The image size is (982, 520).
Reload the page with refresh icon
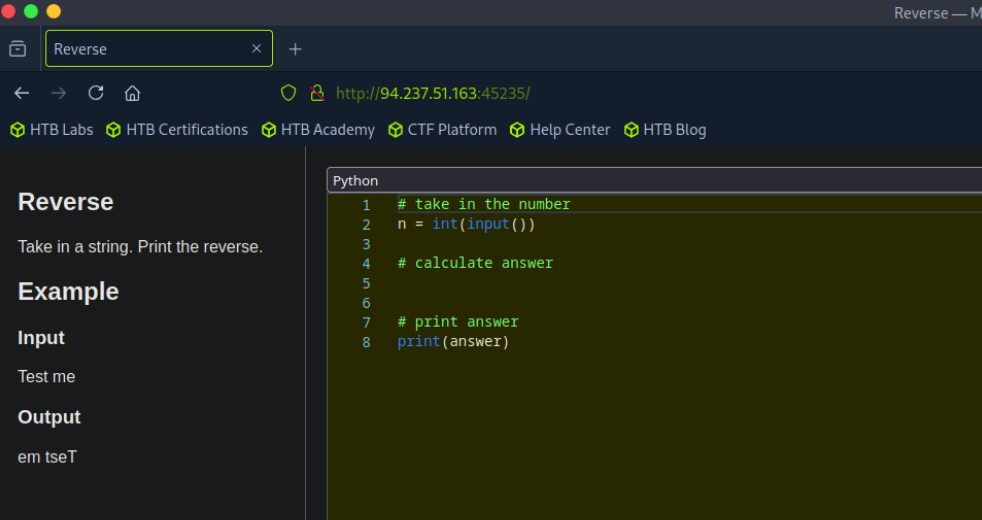coord(96,93)
